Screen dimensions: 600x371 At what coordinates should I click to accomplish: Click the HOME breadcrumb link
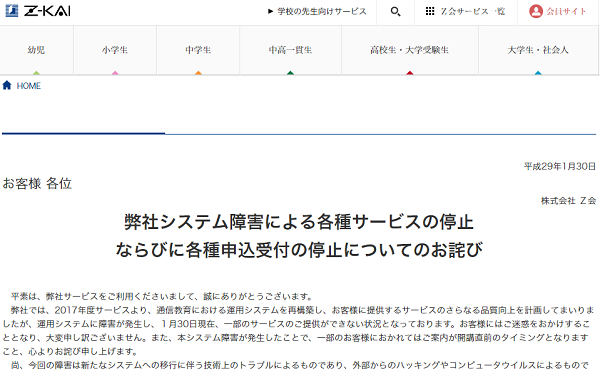(x=28, y=86)
